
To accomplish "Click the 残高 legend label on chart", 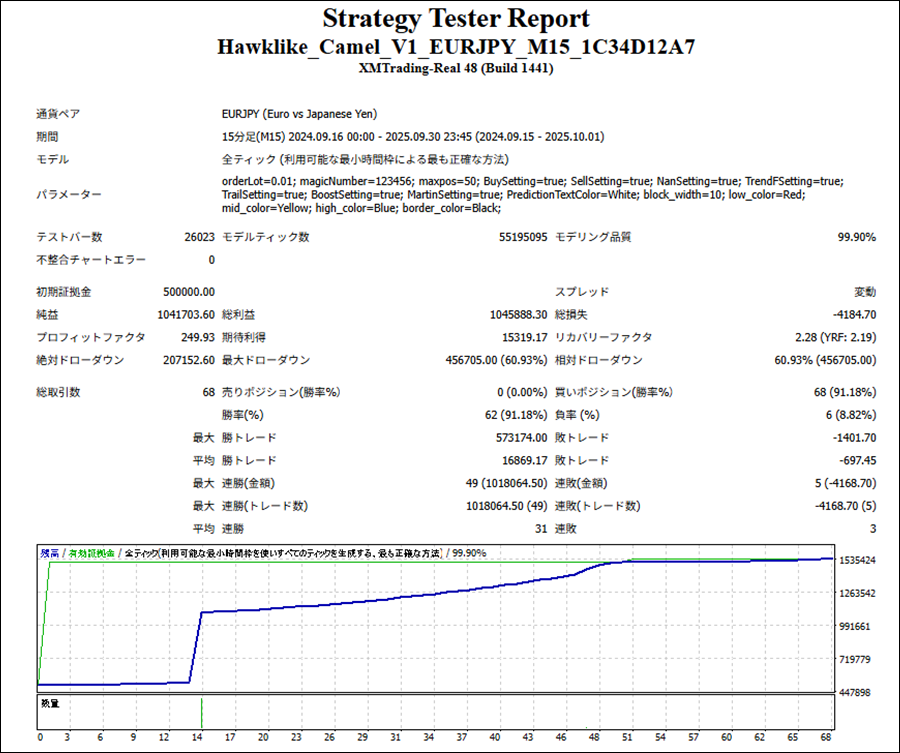I will (49, 553).
